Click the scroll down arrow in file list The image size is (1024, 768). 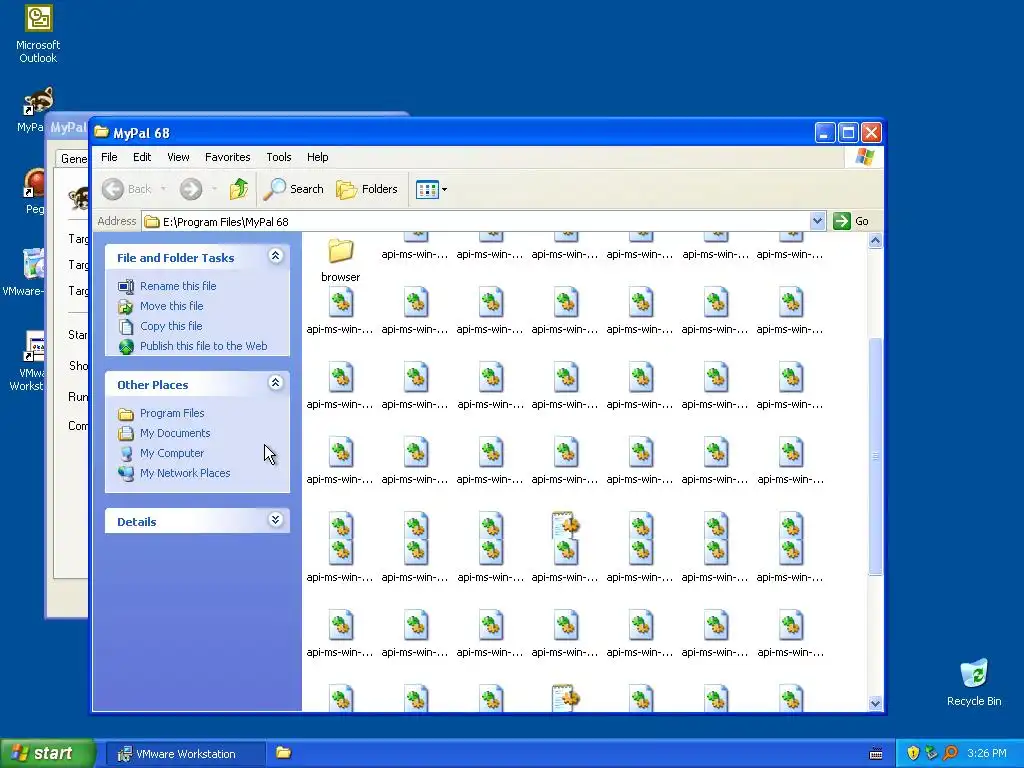[875, 703]
